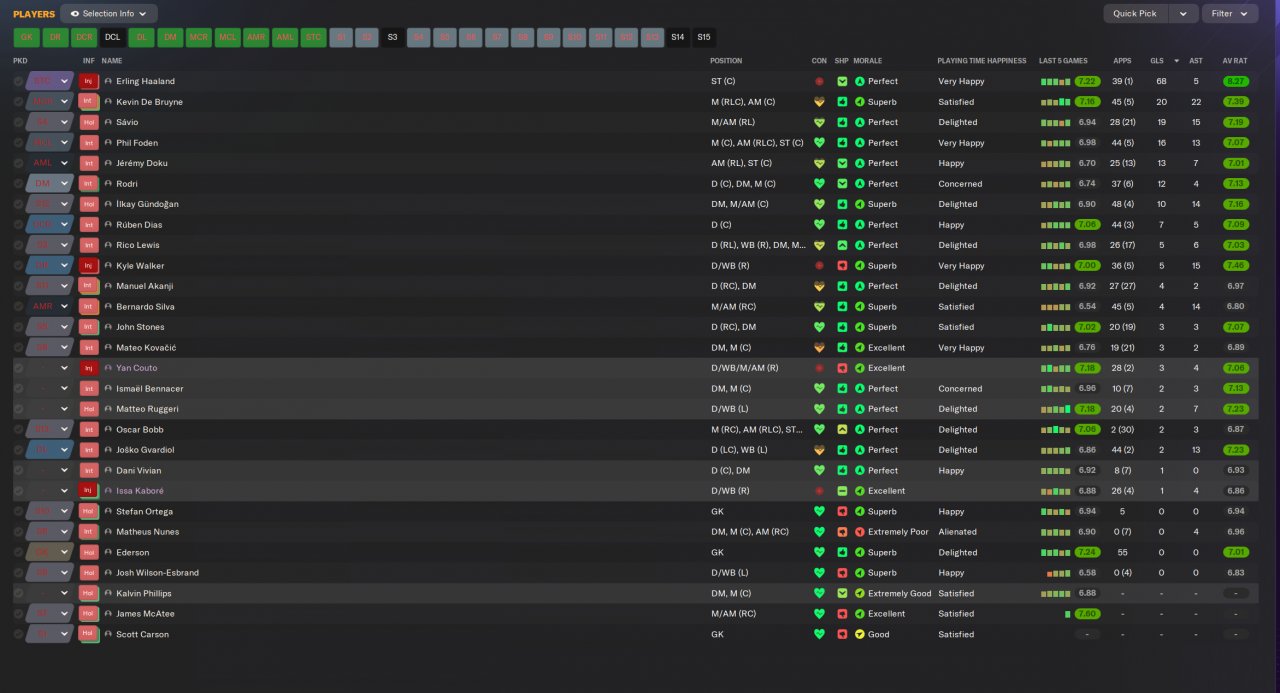1280x693 pixels.
Task: Click Erling Haaland's Inj status badge
Action: 89,81
